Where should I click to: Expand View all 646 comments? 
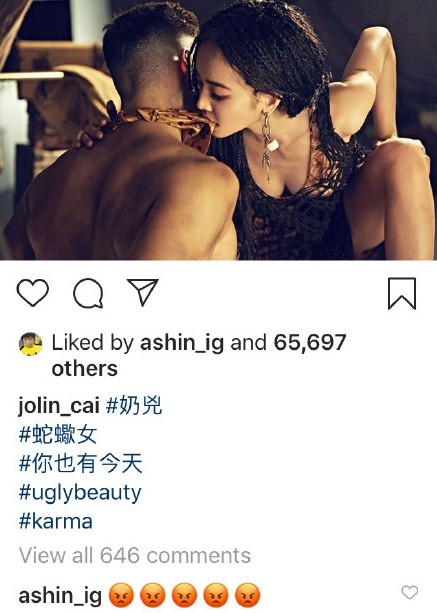(x=135, y=556)
